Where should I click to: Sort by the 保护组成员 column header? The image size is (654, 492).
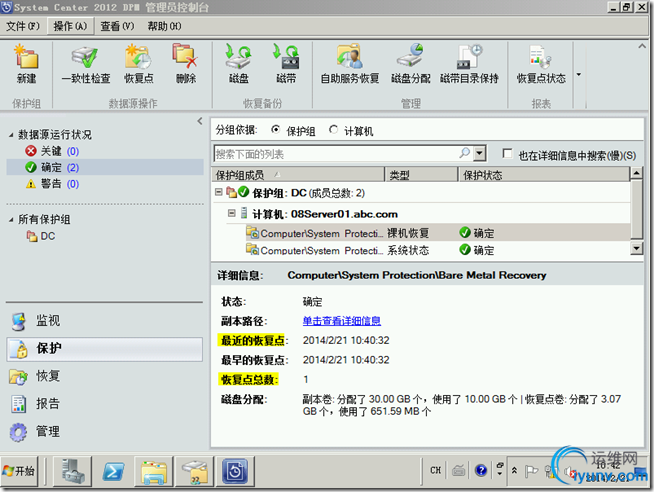(298, 175)
